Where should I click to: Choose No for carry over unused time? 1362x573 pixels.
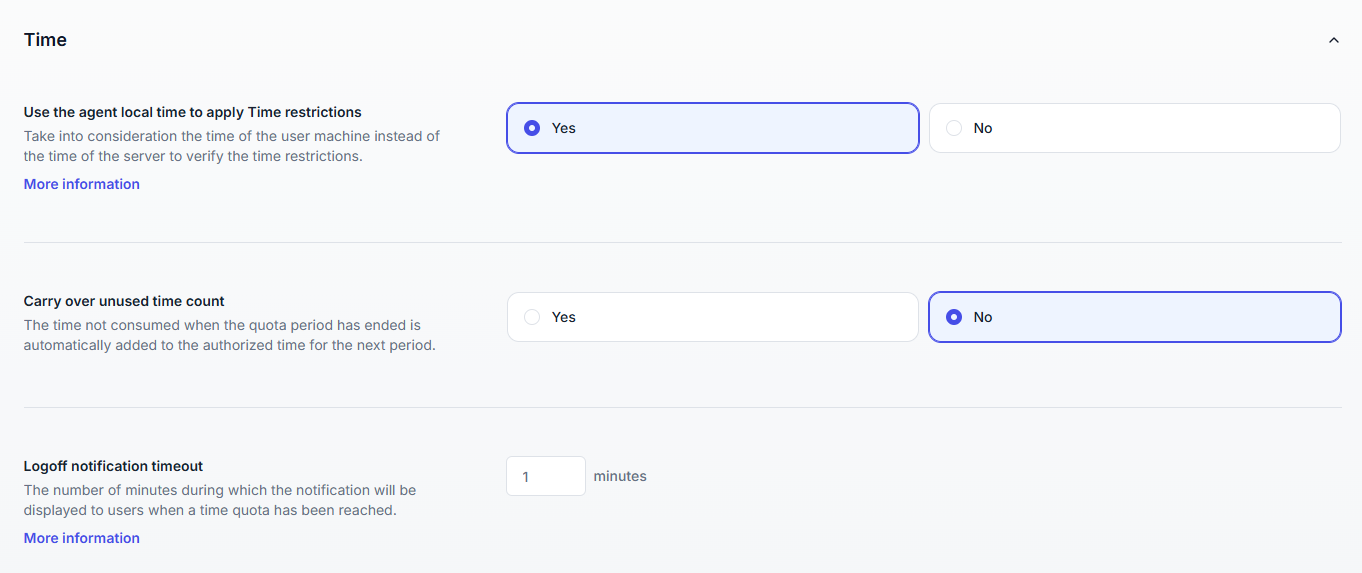pyautogui.click(x=1134, y=317)
